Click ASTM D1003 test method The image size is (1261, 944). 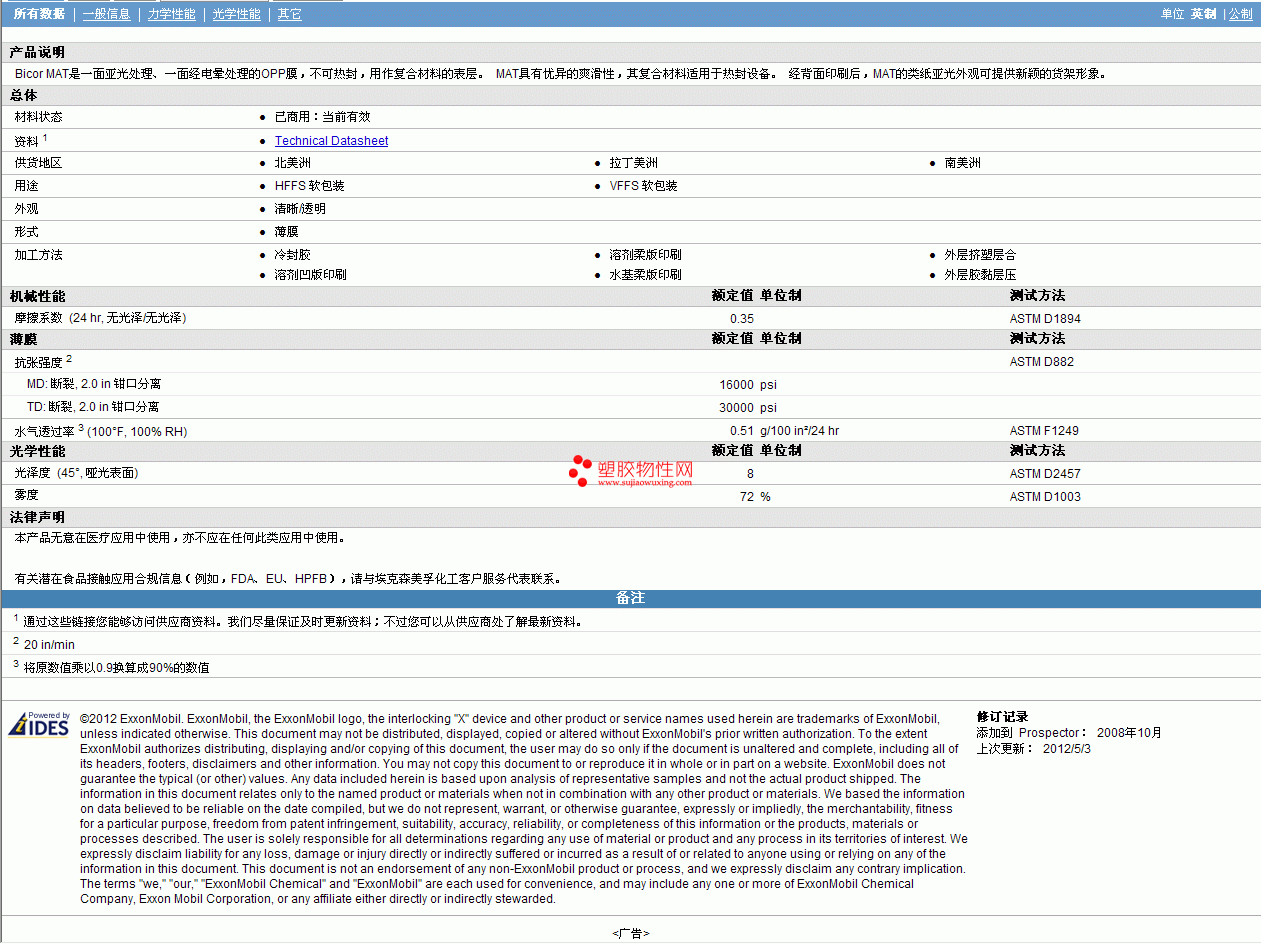point(1045,497)
